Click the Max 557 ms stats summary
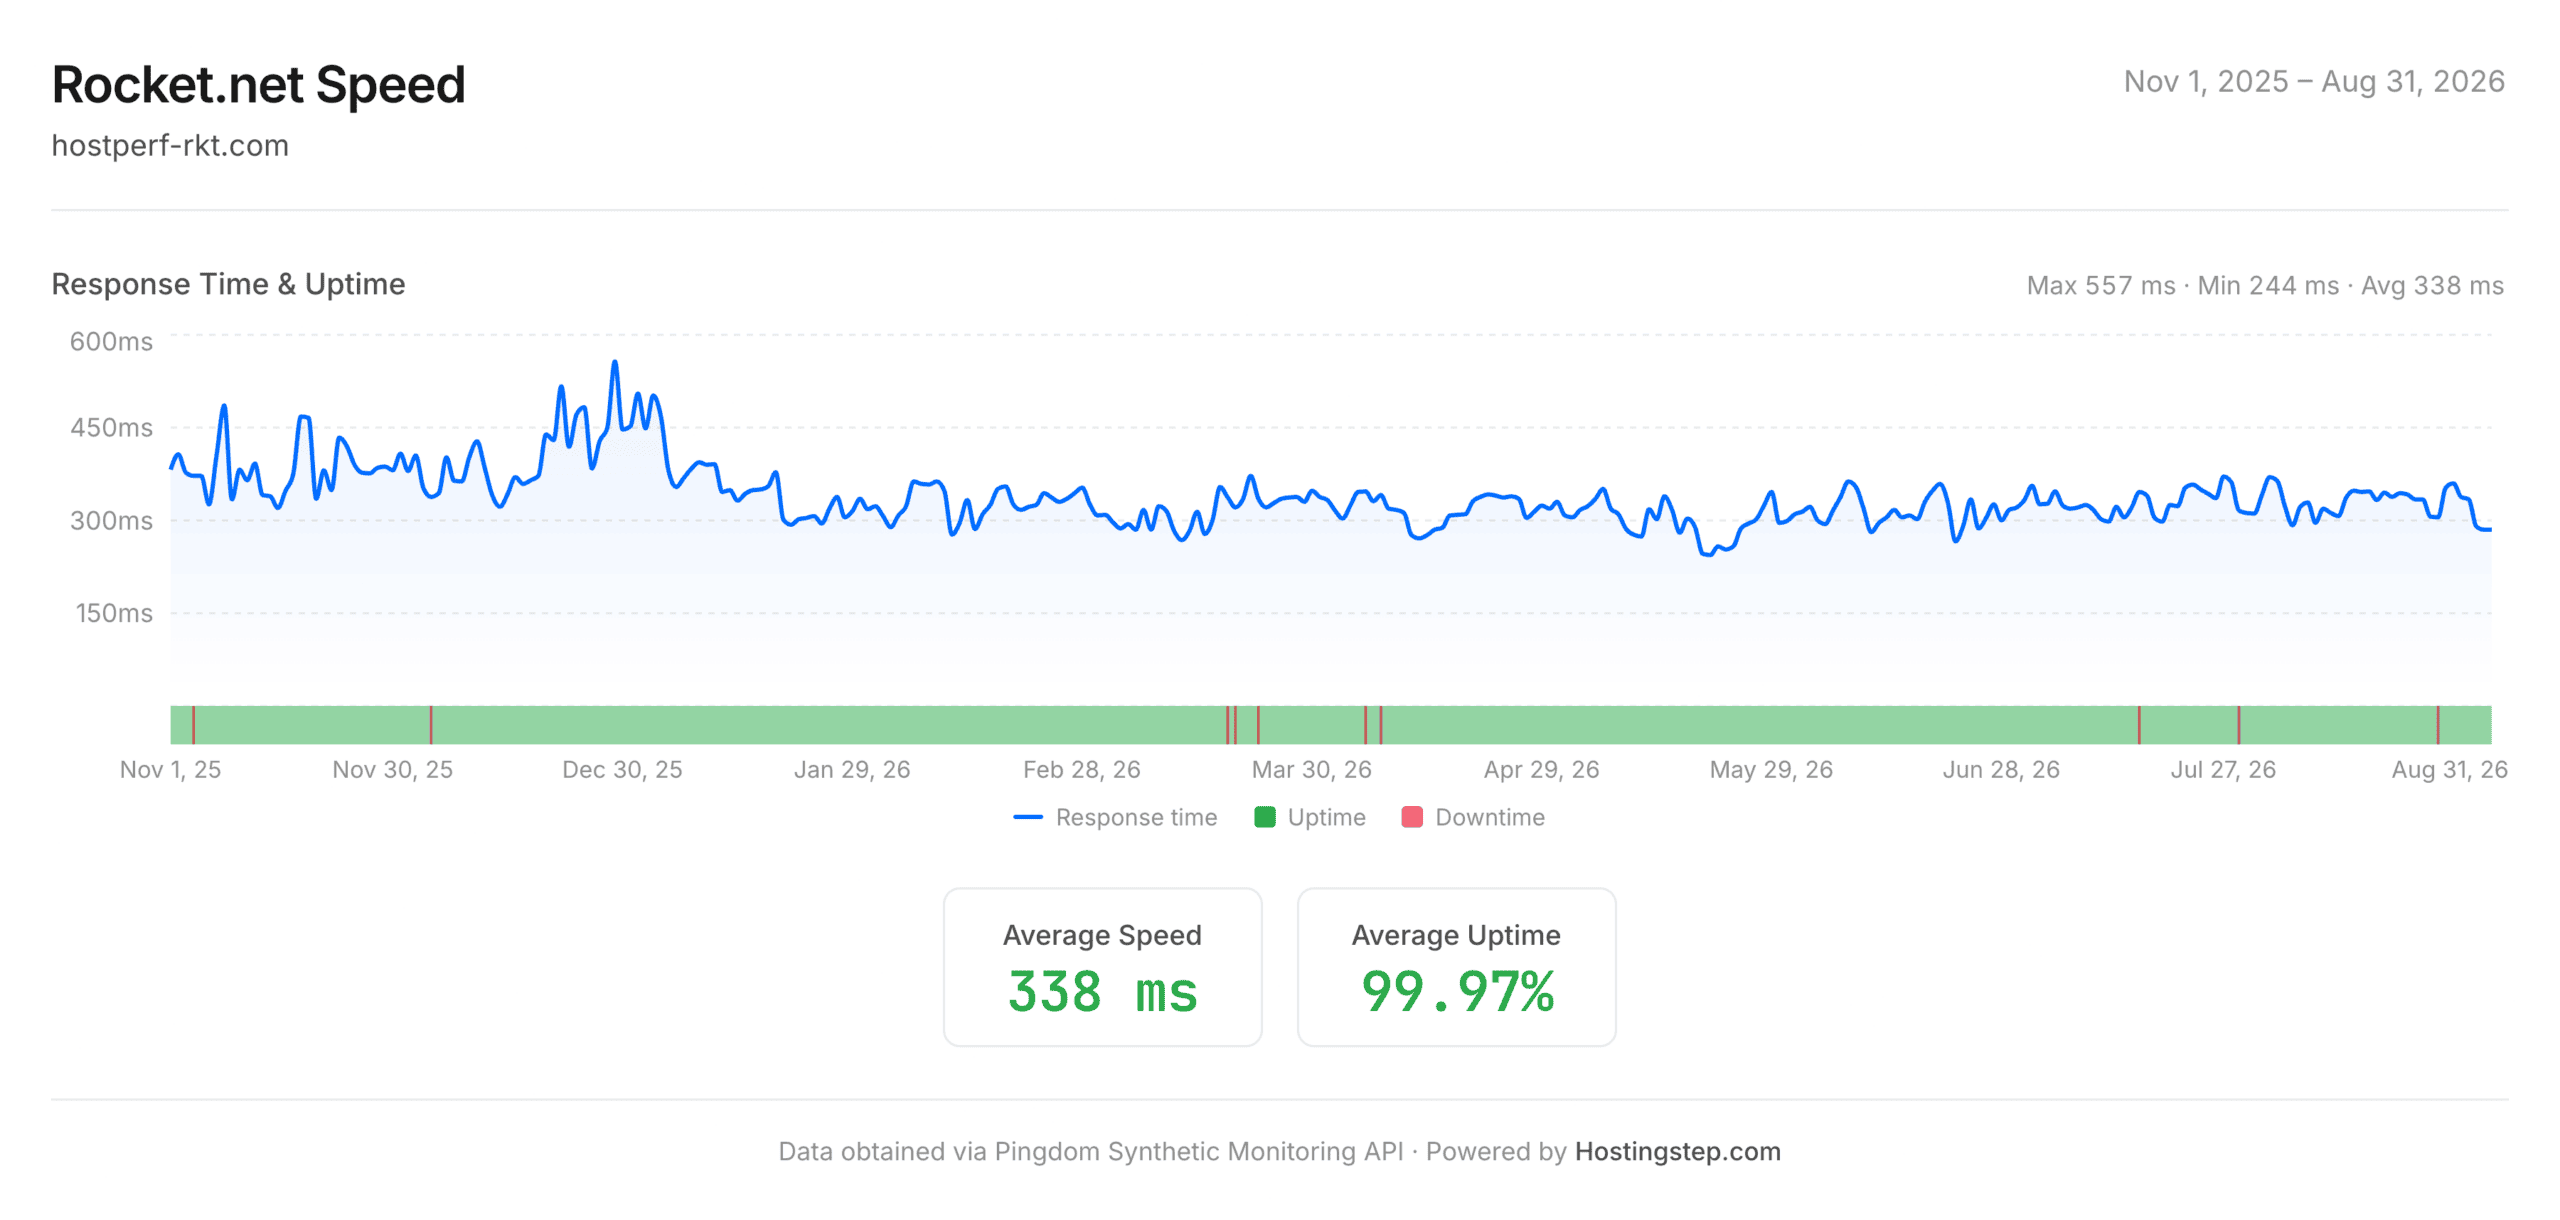This screenshot has width=2560, height=1220. click(x=2265, y=286)
